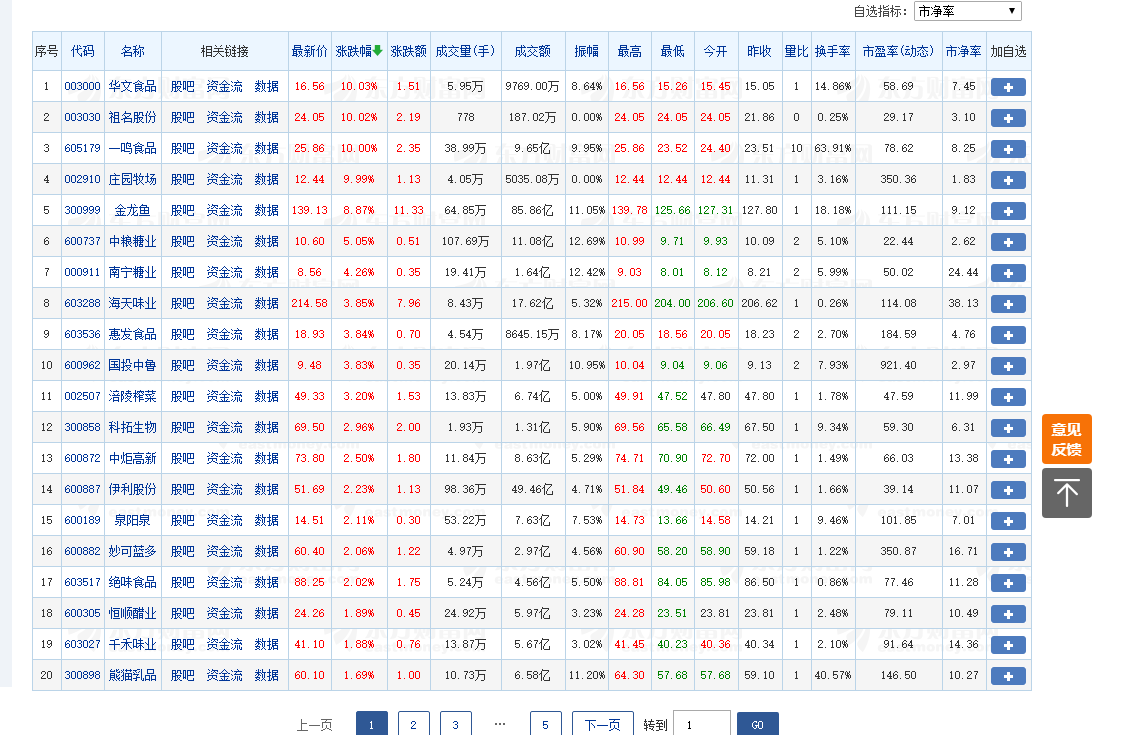Open 股吧 link for 海天味业
This screenshot has height=735, width=1145.
[x=183, y=304]
